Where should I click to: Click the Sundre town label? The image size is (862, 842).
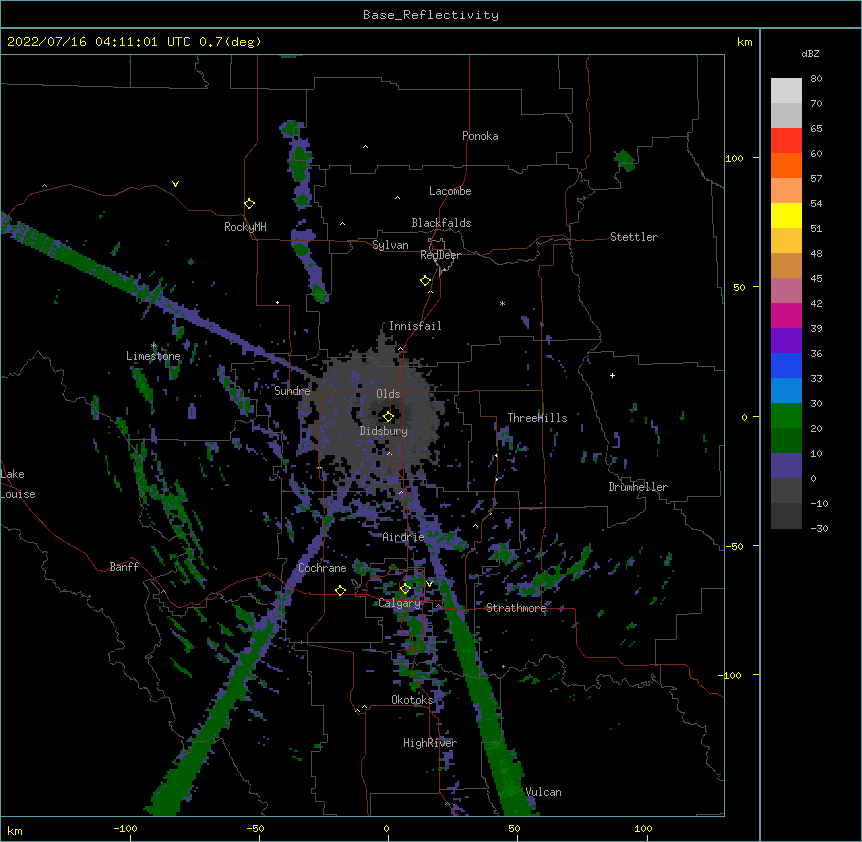coord(292,391)
